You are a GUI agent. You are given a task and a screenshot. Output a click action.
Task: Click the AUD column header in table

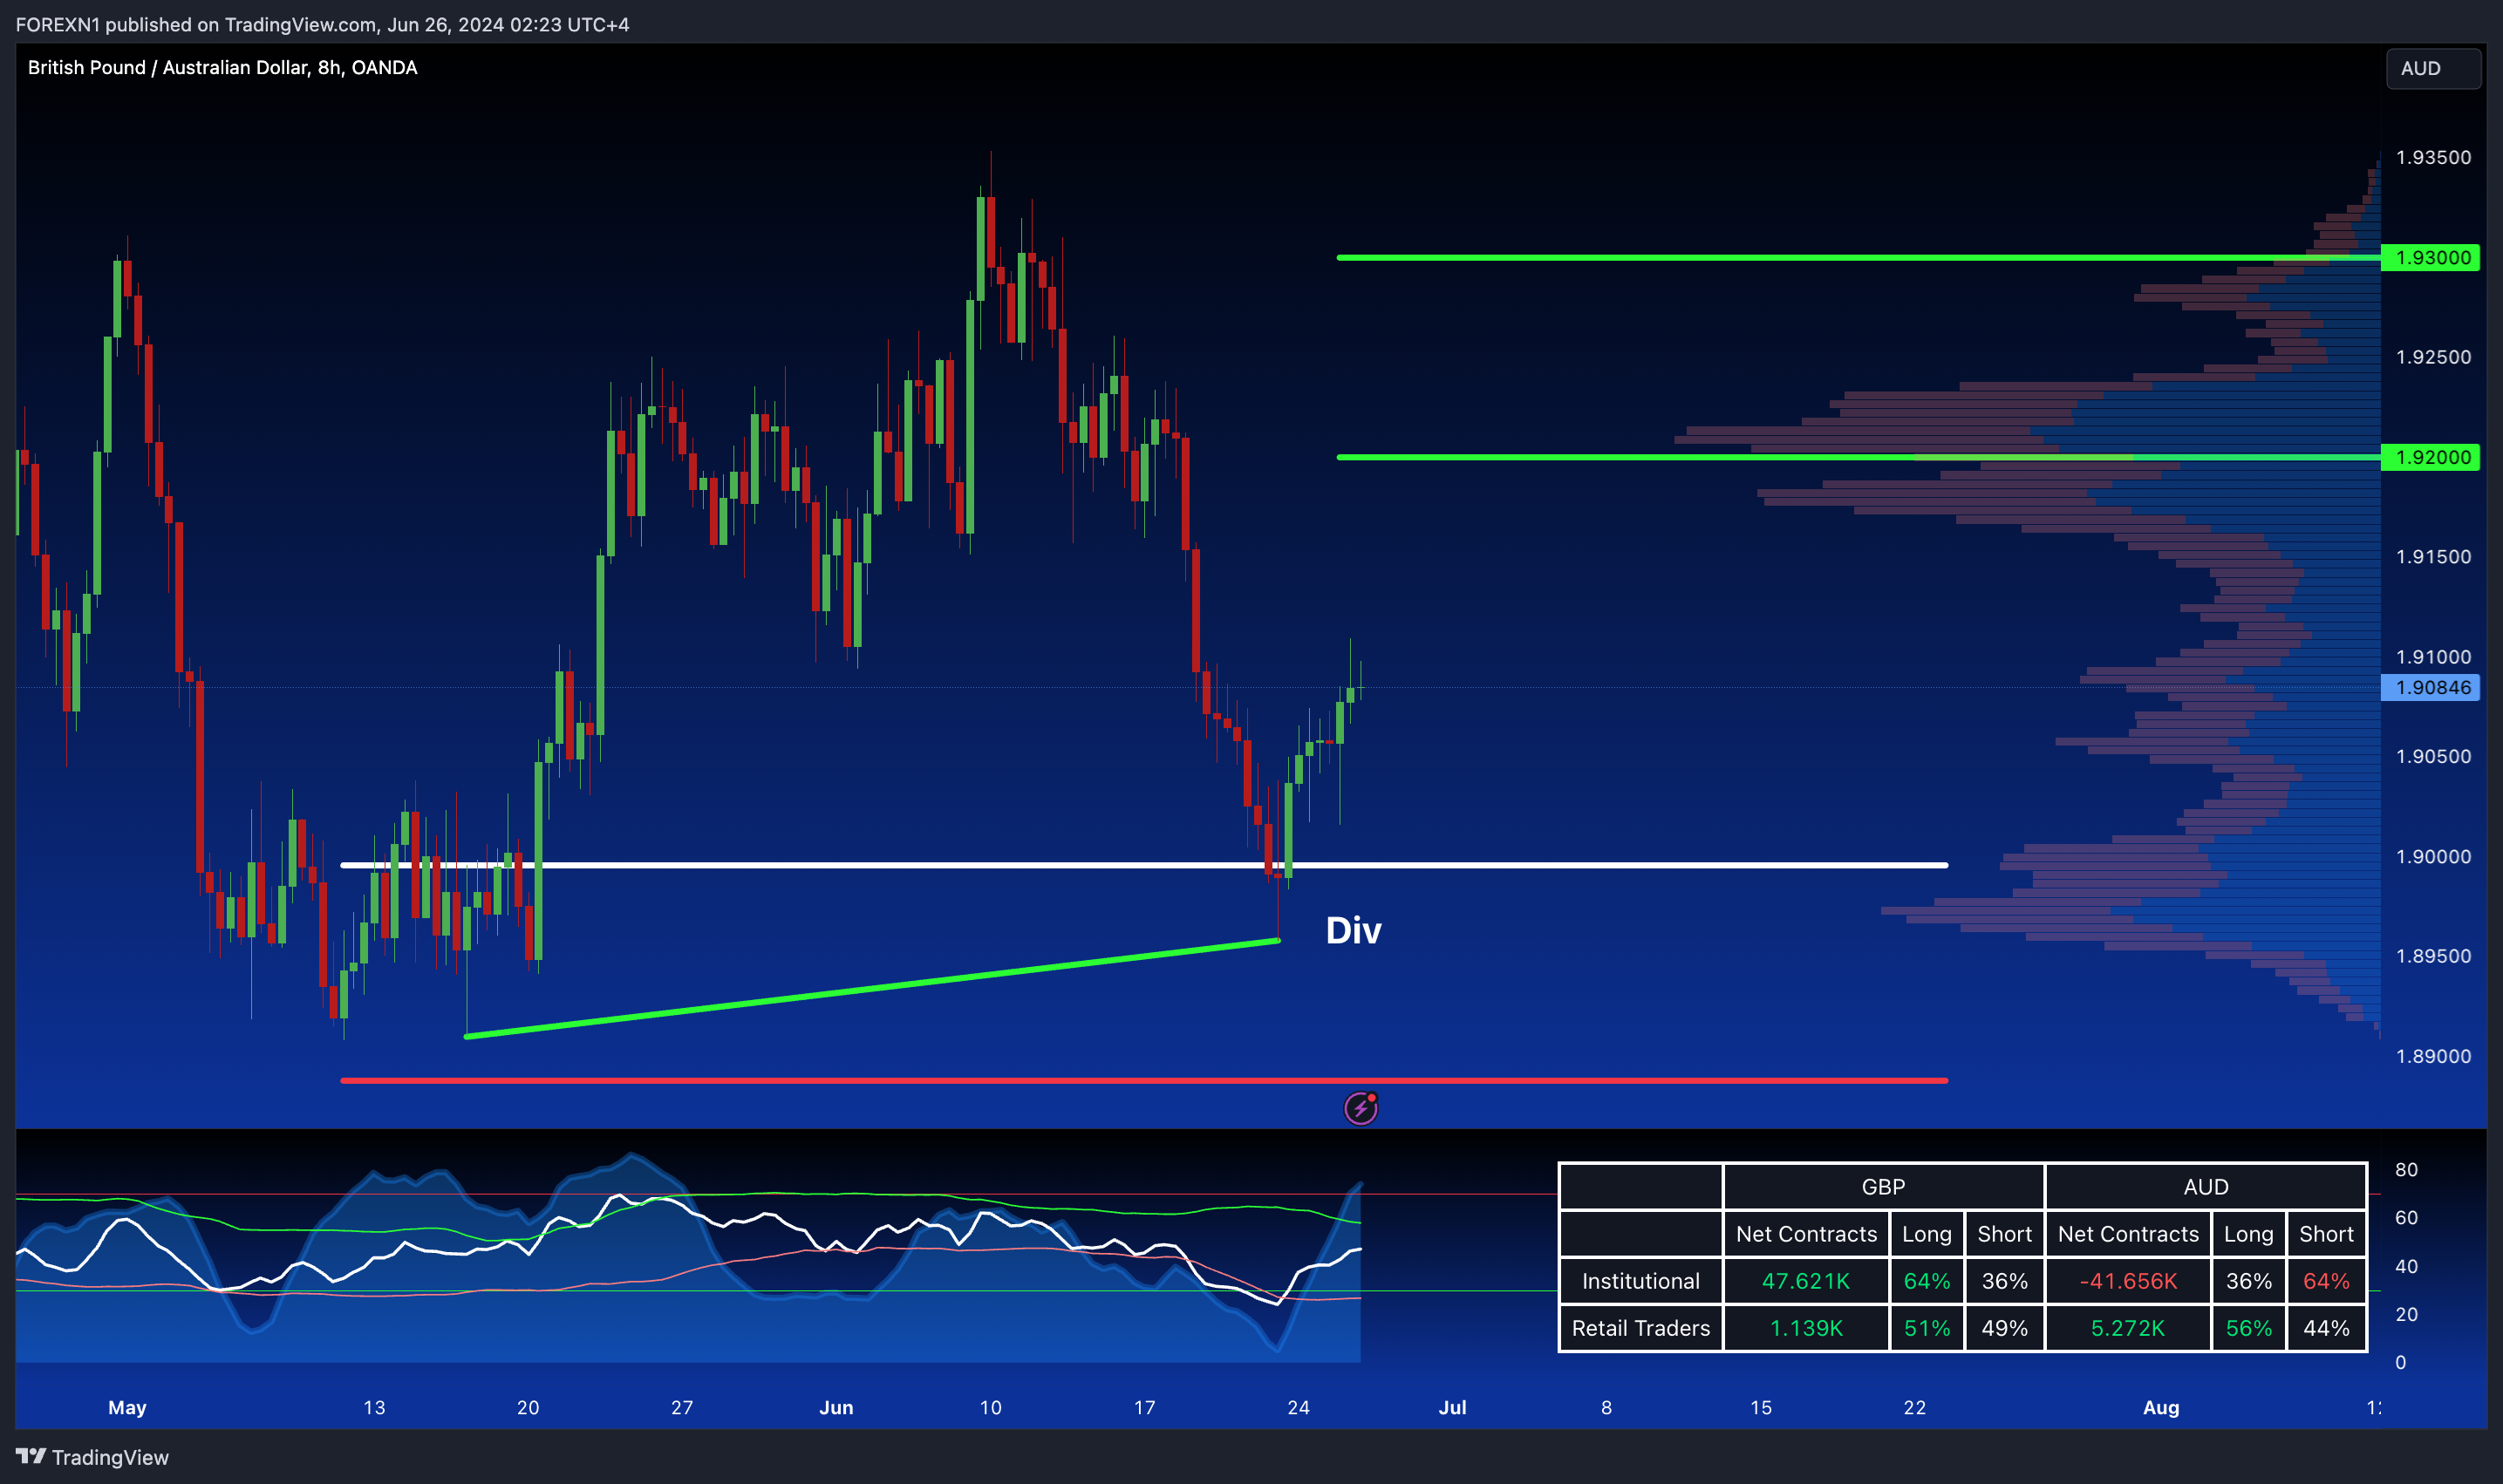click(x=2205, y=1186)
